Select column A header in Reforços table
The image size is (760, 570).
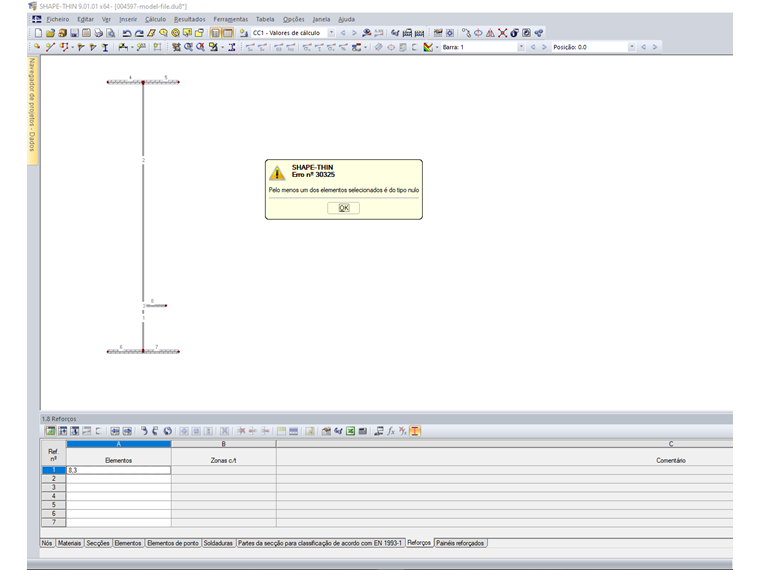point(118,443)
